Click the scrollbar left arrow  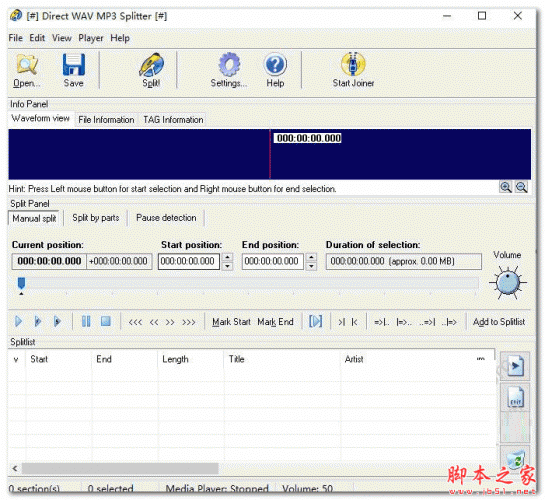tap(15, 468)
